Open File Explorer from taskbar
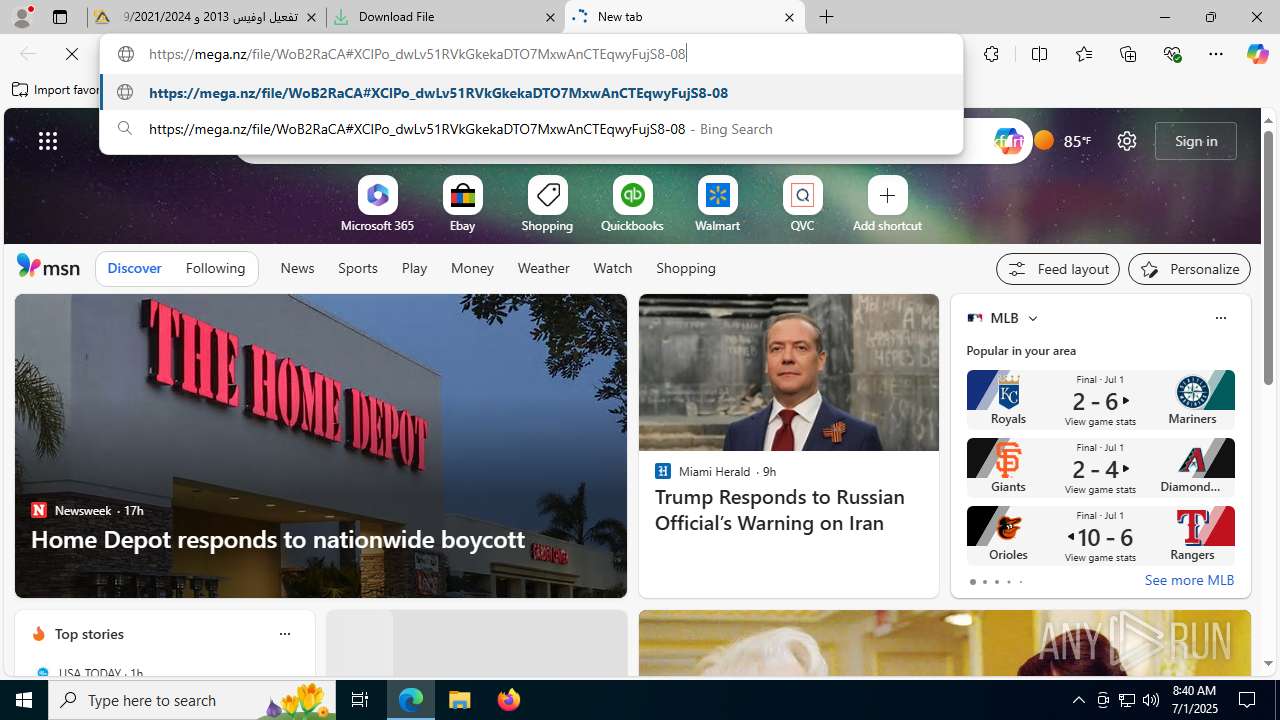1280x720 pixels. click(460, 700)
